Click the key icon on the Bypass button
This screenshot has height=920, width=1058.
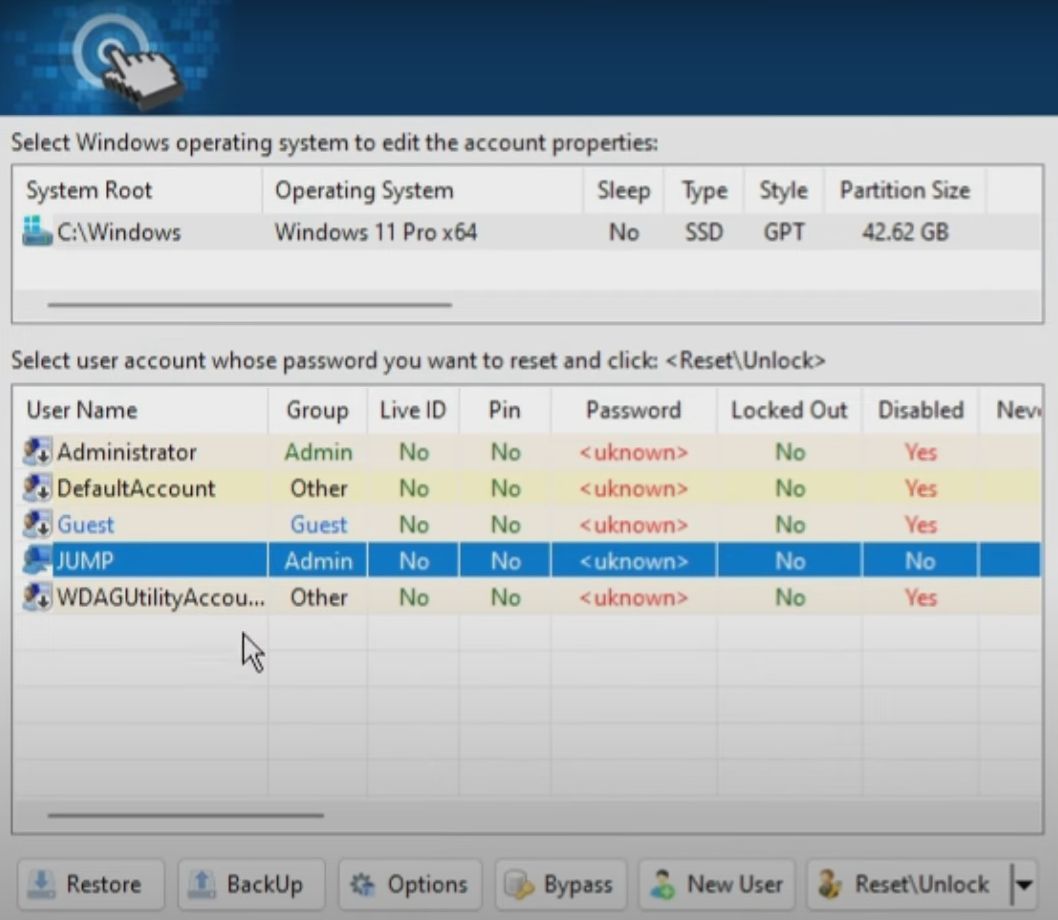pyautogui.click(x=518, y=884)
